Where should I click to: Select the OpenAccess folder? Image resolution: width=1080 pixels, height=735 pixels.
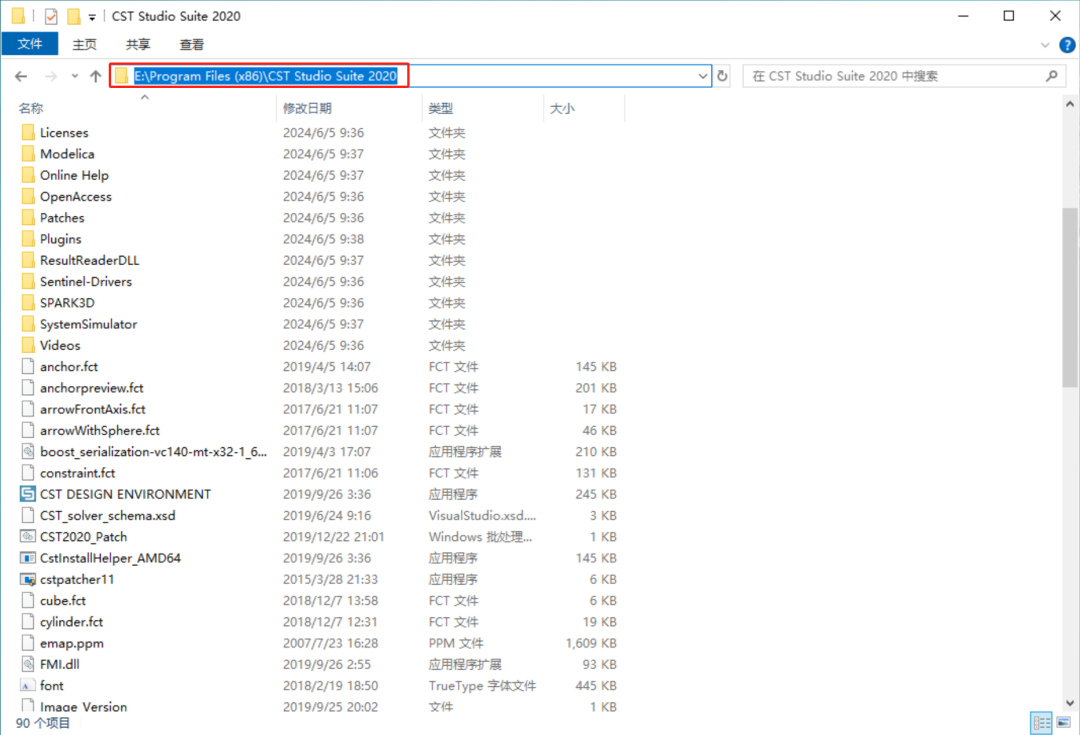[x=75, y=196]
